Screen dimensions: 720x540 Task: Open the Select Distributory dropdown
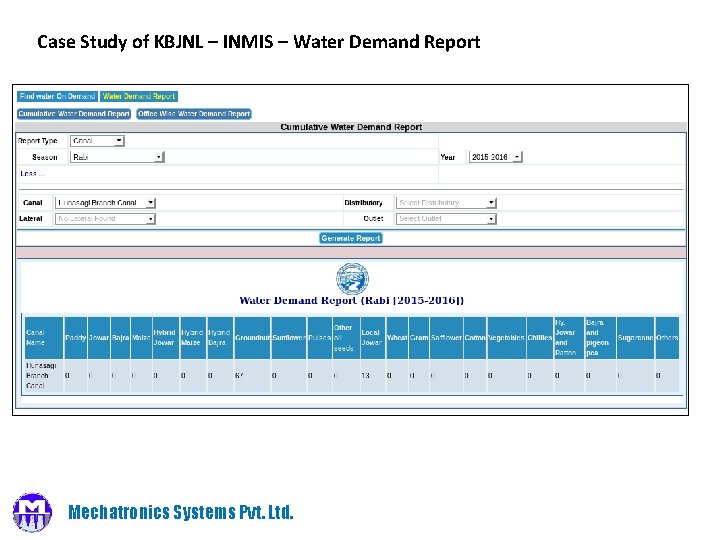coord(446,202)
